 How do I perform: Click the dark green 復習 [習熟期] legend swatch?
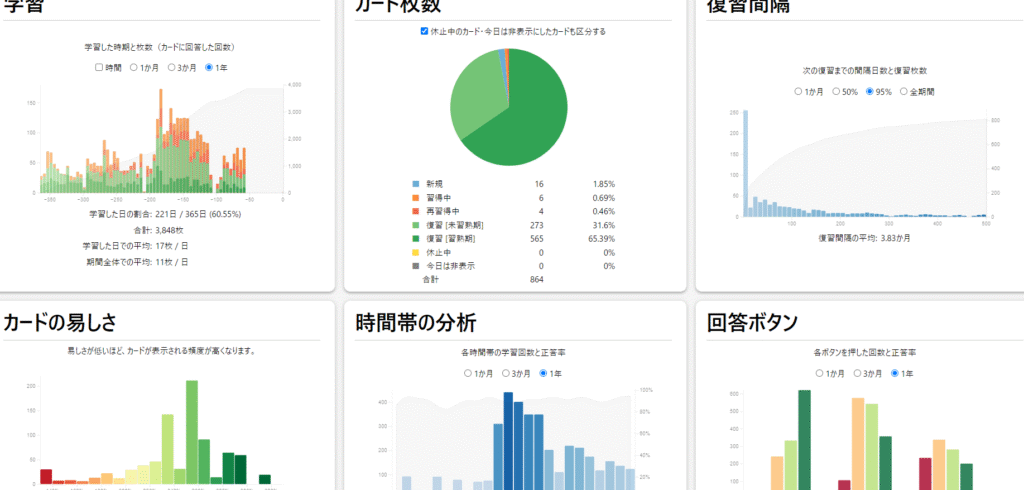point(415,239)
